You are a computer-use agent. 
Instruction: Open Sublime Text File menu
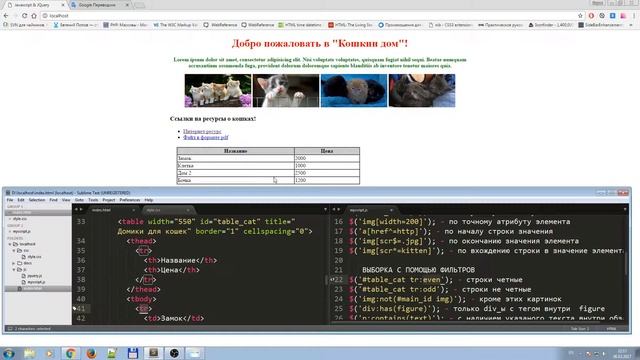click(10, 200)
